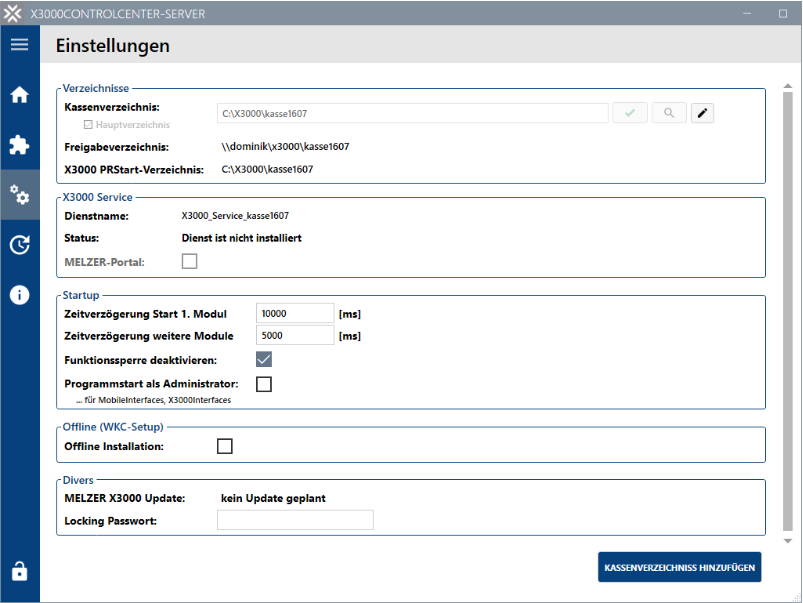Focus the Kassenverzeichnis path field
Screen dimensions: 803x603
[413, 113]
